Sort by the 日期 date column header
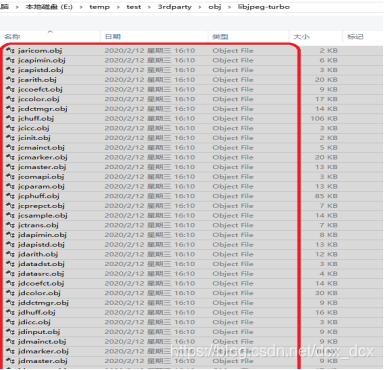The height and width of the screenshot is (370, 384). pos(113,37)
